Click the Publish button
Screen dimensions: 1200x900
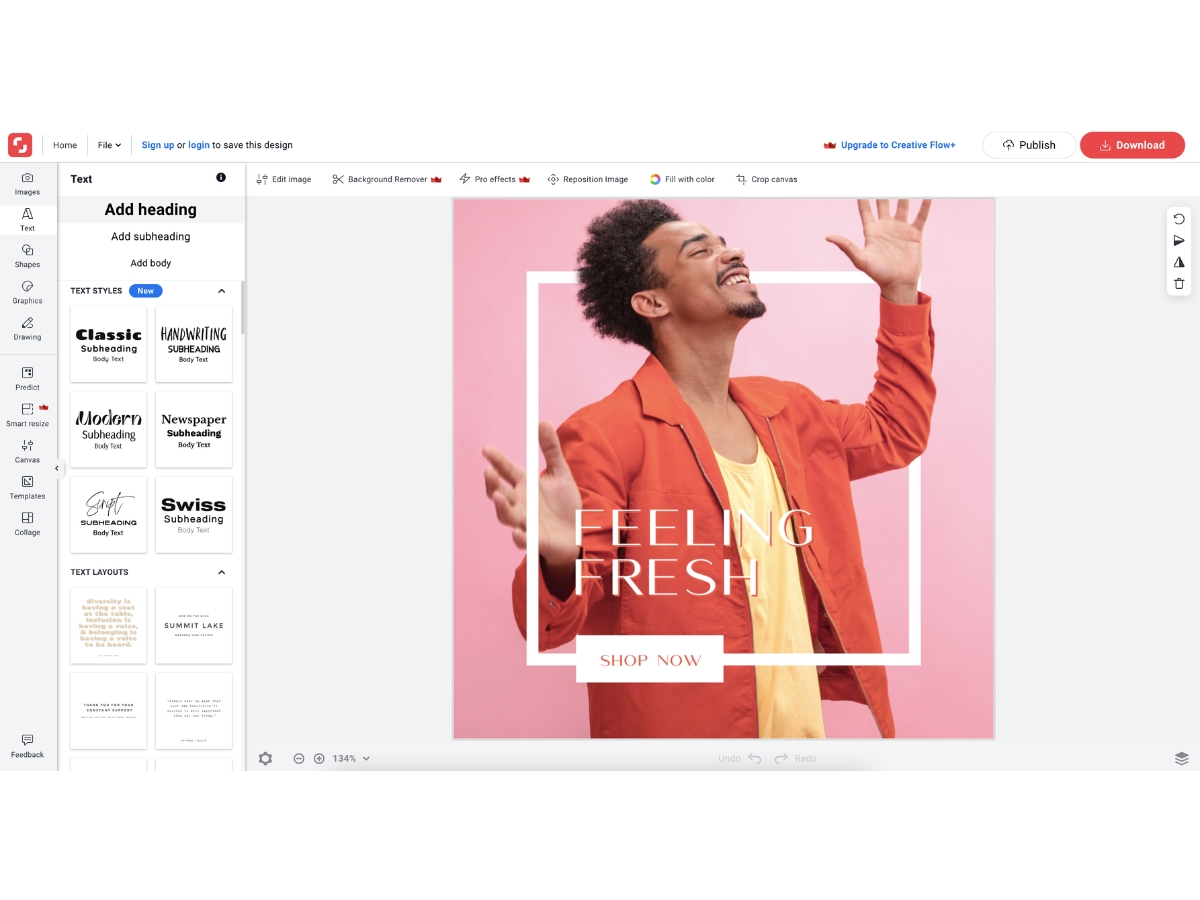pos(1029,145)
